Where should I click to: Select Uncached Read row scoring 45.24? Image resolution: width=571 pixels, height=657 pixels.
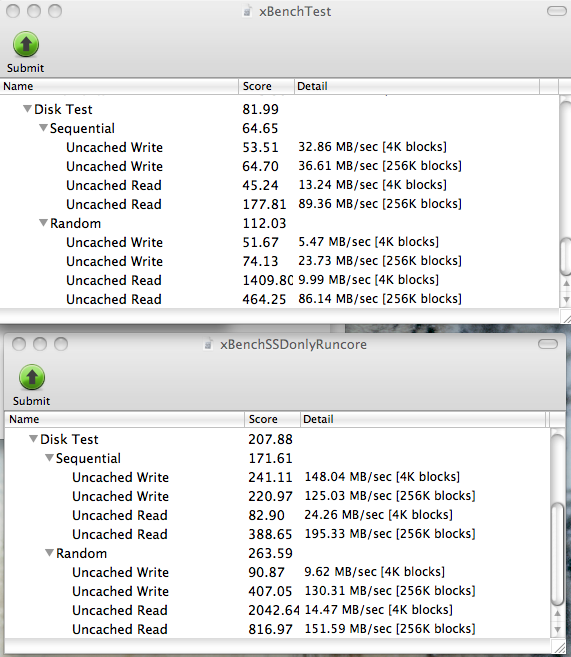(x=279, y=185)
